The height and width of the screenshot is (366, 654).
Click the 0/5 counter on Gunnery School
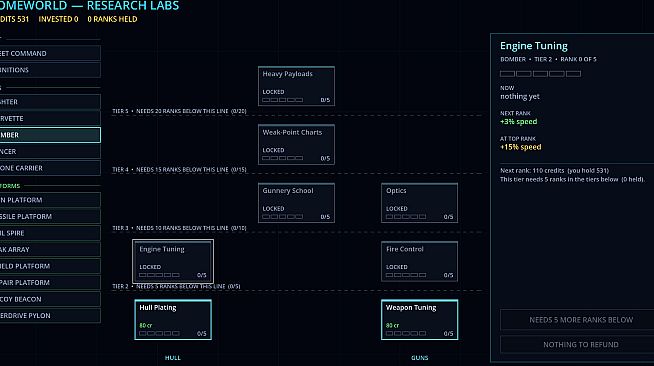point(325,217)
